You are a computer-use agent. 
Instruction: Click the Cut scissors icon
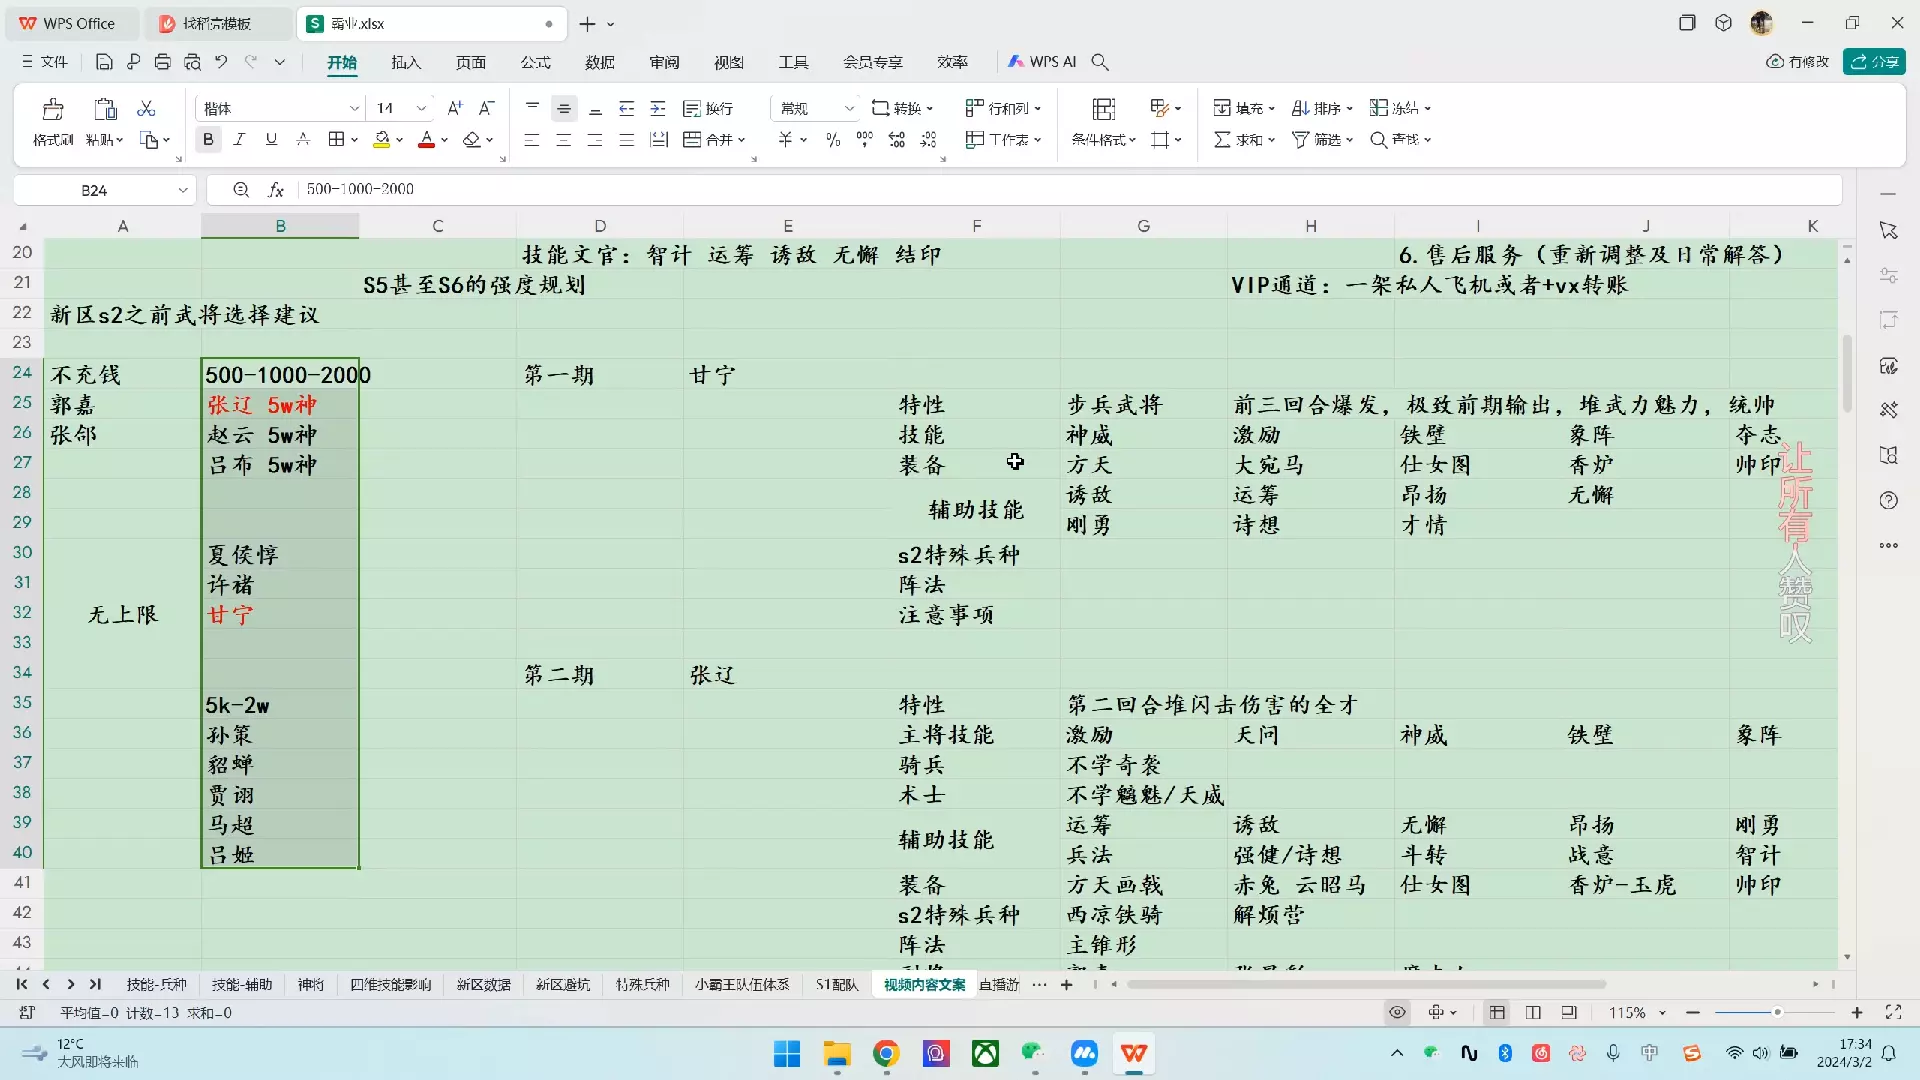[146, 108]
